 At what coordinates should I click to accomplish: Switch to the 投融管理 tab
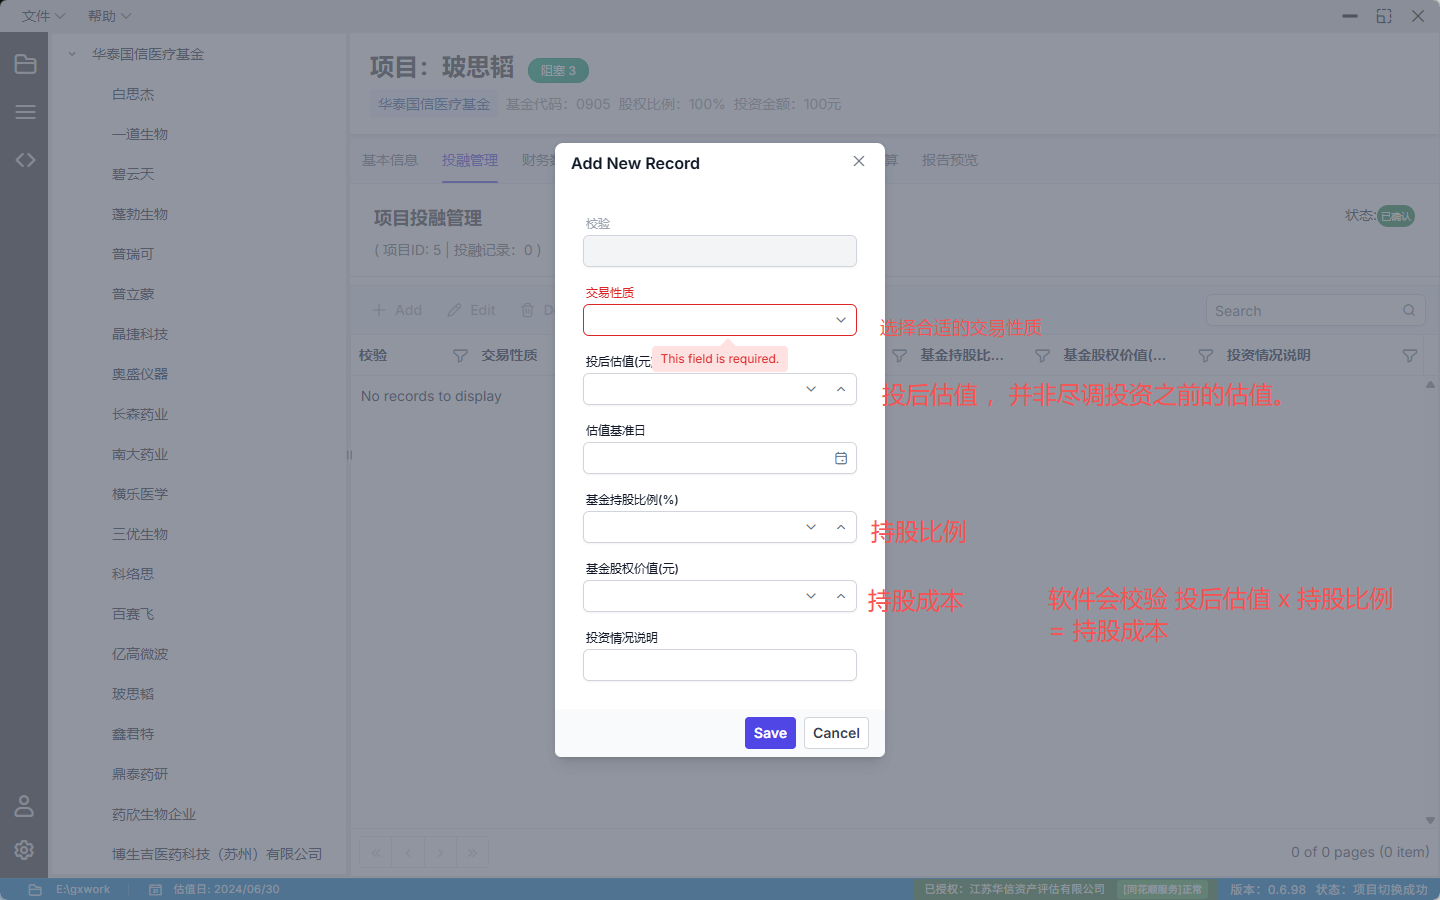click(x=470, y=160)
